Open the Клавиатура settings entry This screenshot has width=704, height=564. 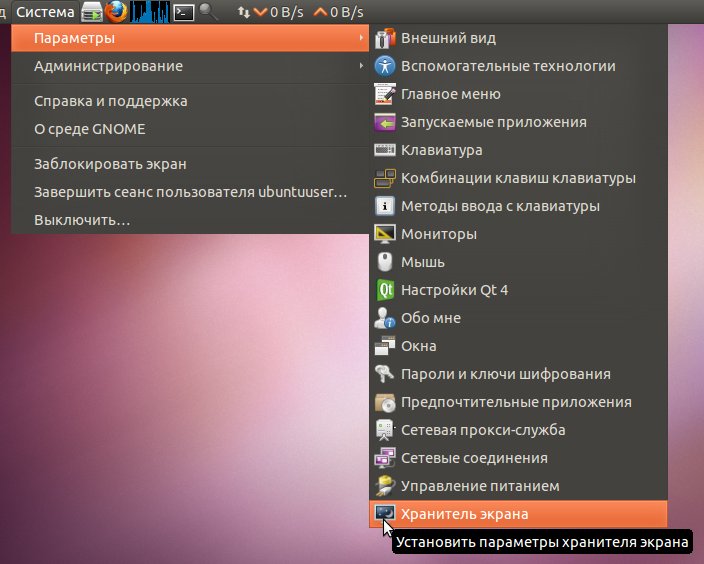(519, 150)
